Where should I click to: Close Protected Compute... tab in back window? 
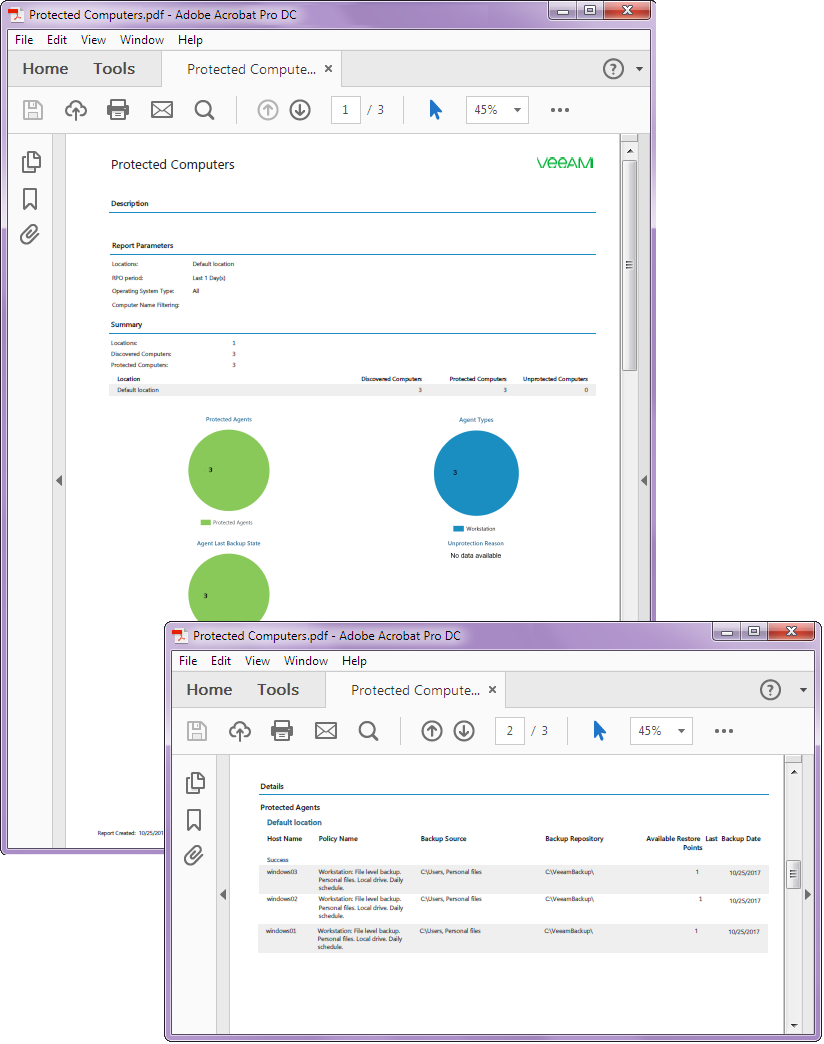pyautogui.click(x=328, y=69)
